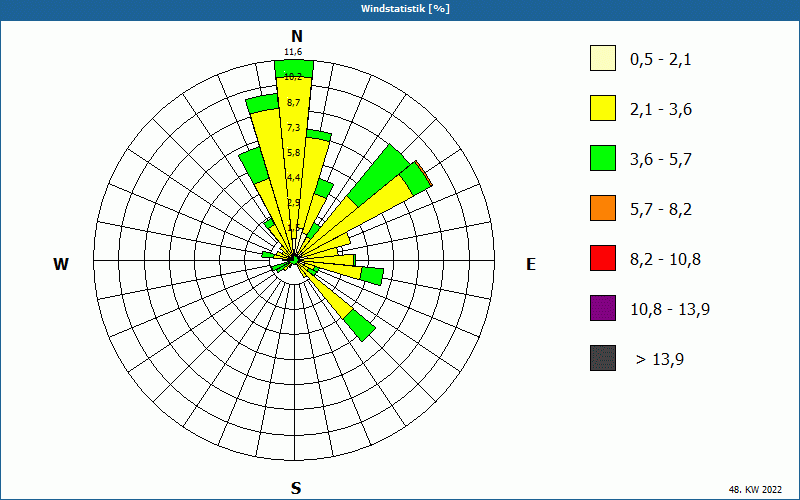Click the legend label '3,6 - 5,7'
This screenshot has height=500, width=800.
pos(661,160)
